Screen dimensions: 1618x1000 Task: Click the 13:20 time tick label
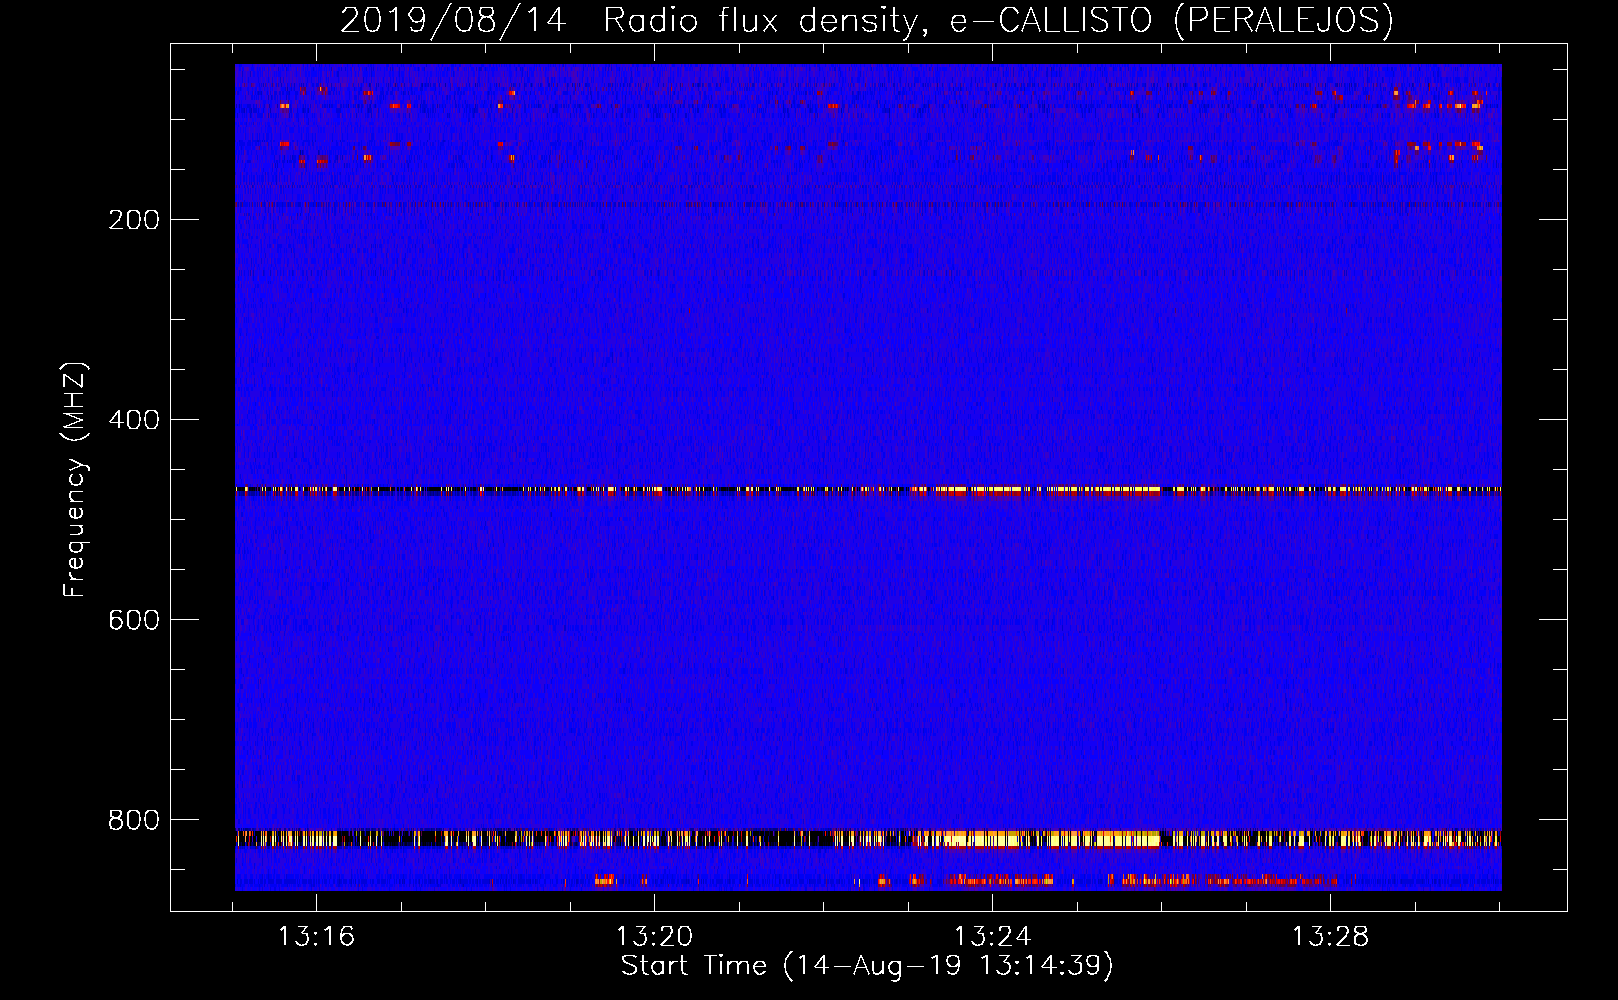654,937
